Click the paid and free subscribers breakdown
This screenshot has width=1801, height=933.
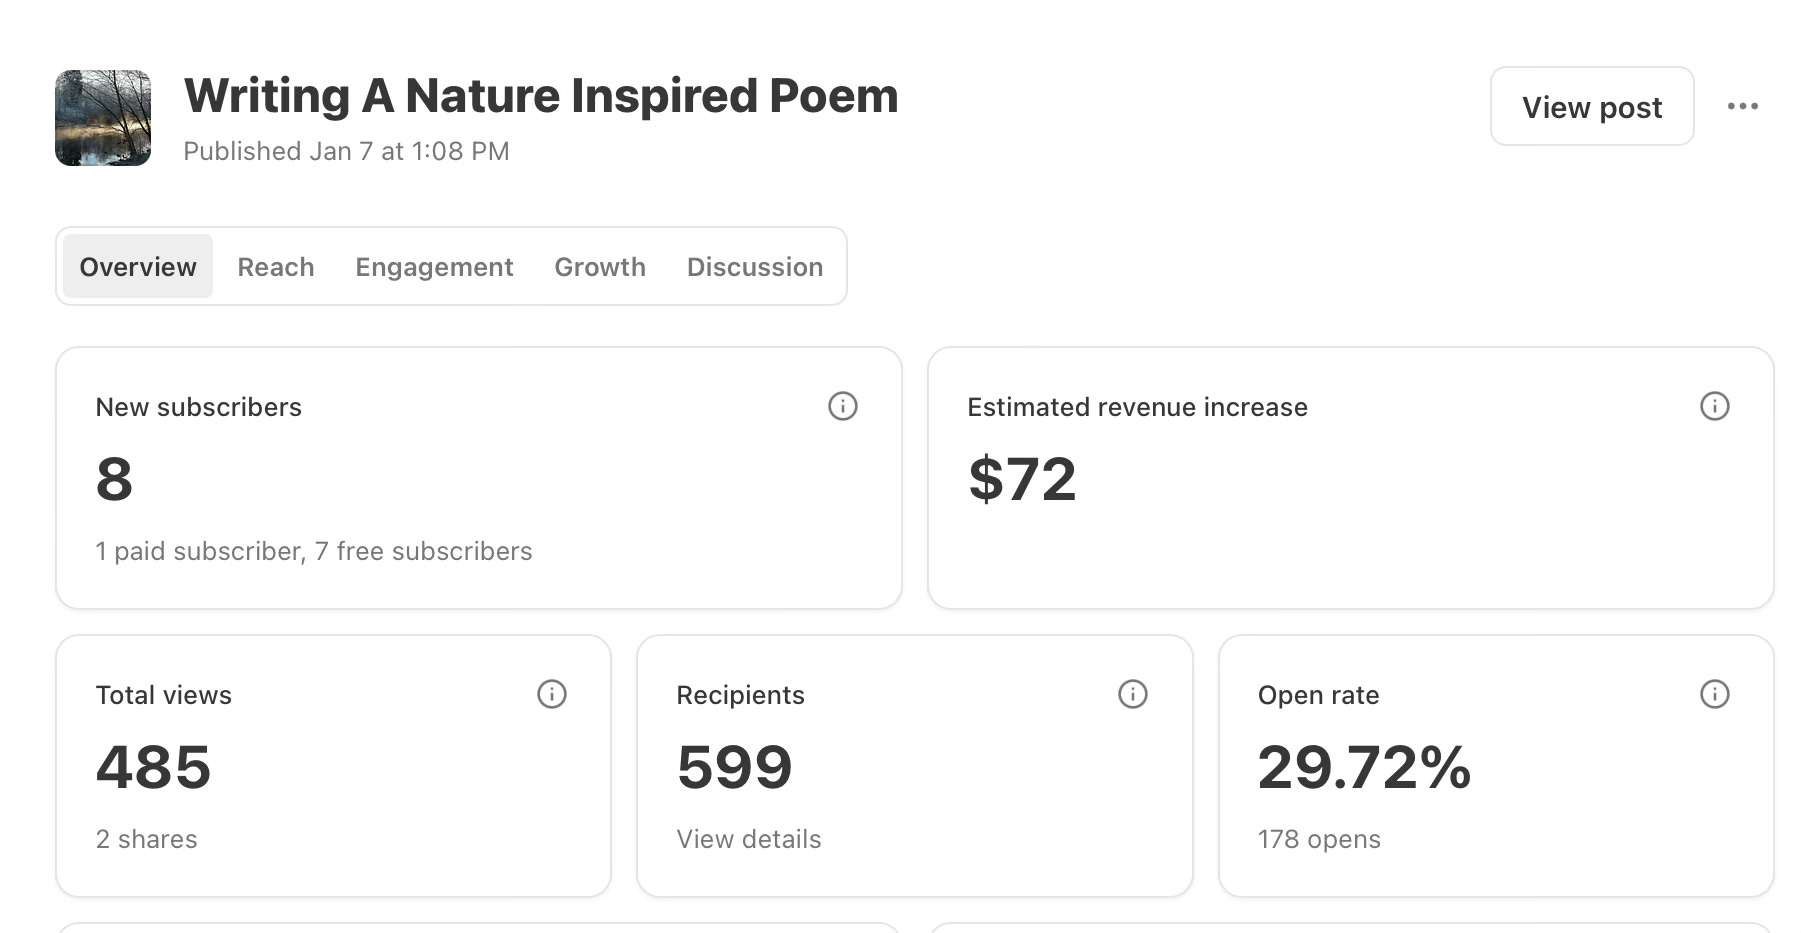tap(314, 551)
